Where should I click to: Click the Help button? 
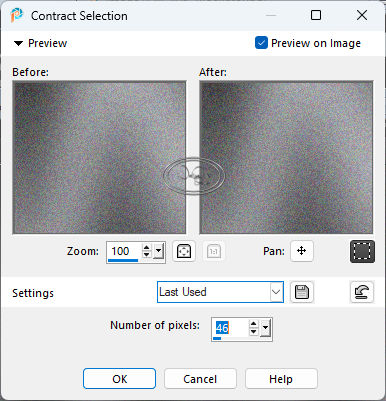click(x=281, y=379)
